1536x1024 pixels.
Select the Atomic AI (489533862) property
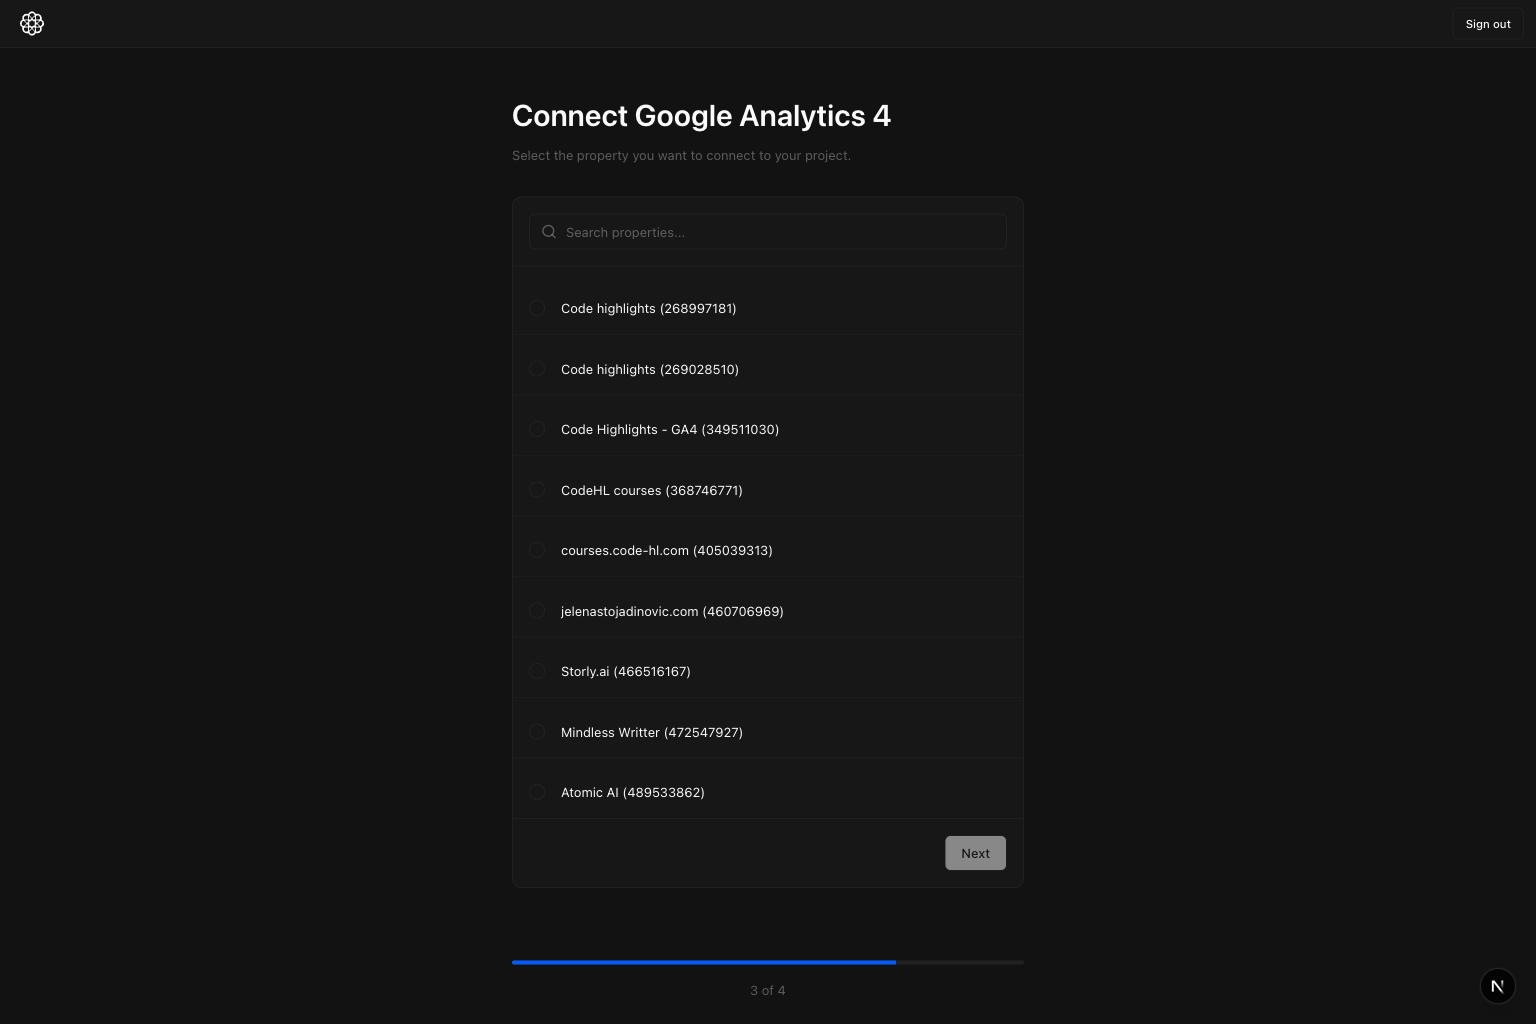537,792
